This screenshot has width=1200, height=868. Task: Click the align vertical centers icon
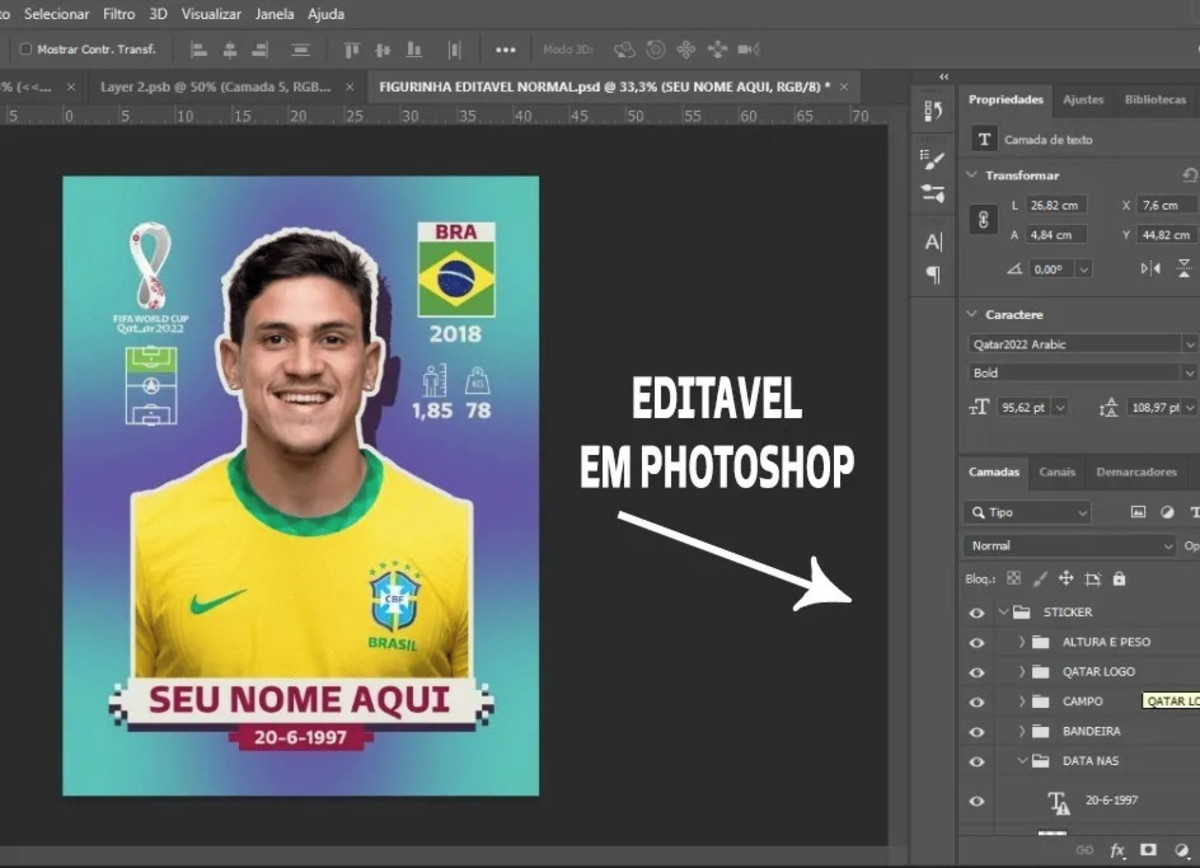click(x=382, y=49)
